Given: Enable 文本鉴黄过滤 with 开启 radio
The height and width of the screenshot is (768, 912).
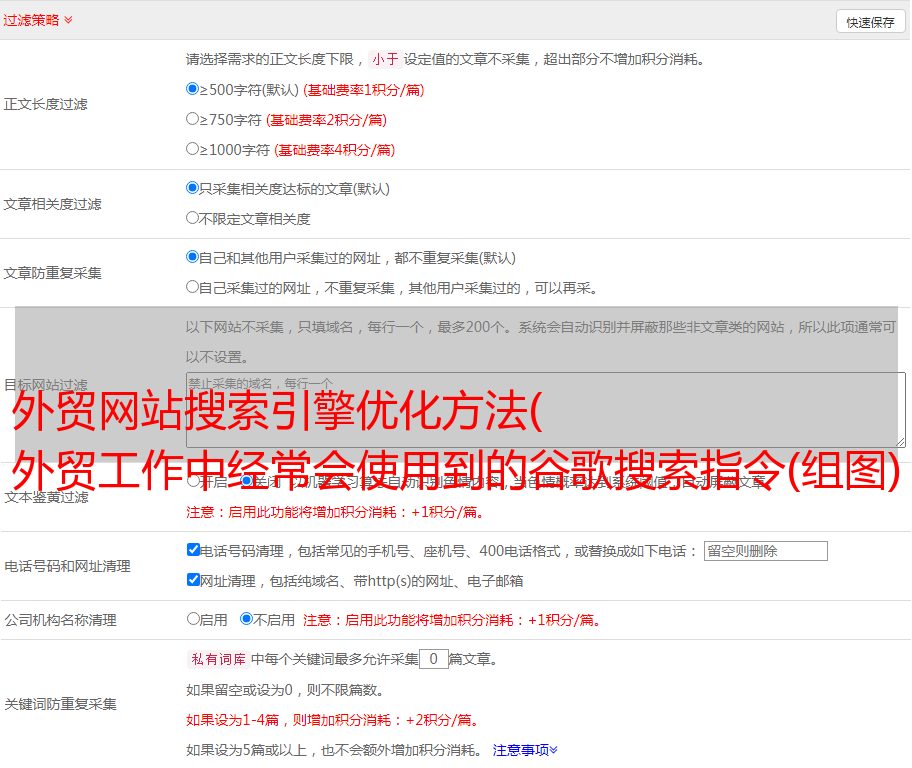Looking at the screenshot, I should 193,481.
